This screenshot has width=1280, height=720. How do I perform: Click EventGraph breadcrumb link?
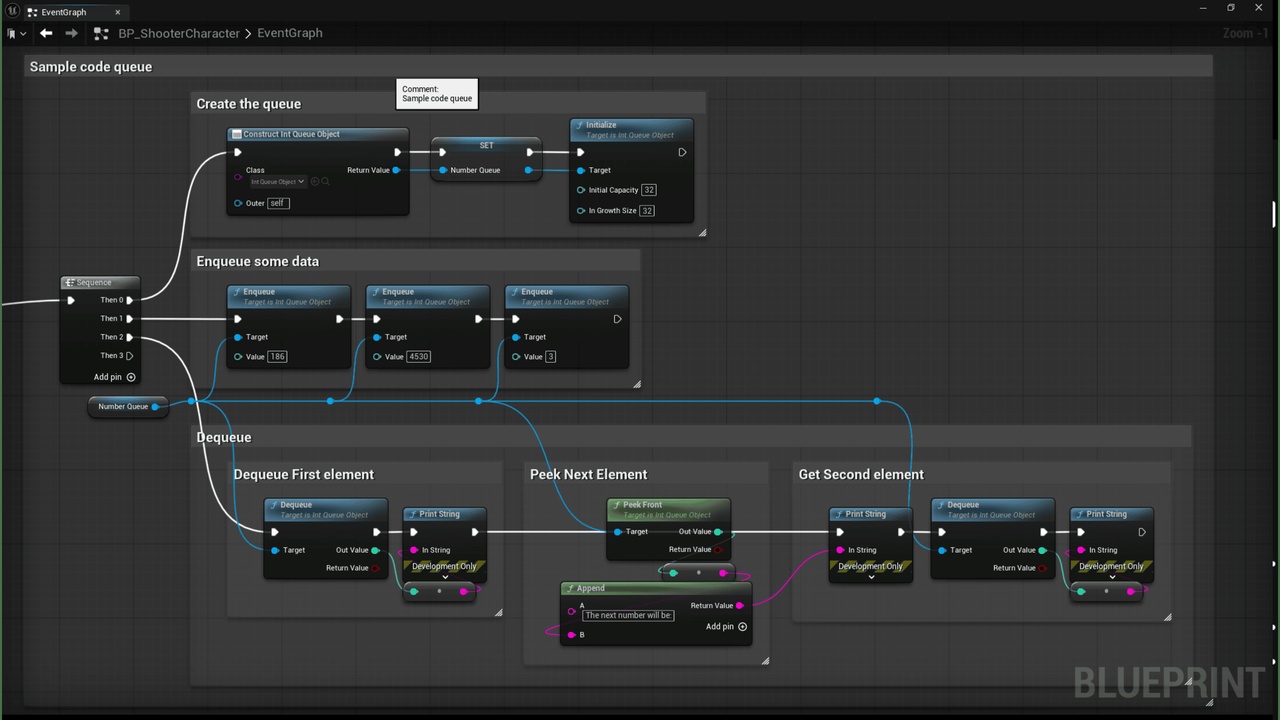[x=290, y=33]
